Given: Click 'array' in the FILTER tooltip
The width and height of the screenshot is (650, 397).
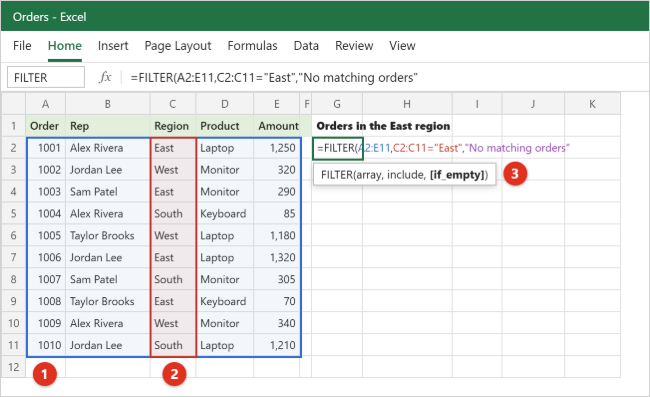Looking at the screenshot, I should coord(369,175).
